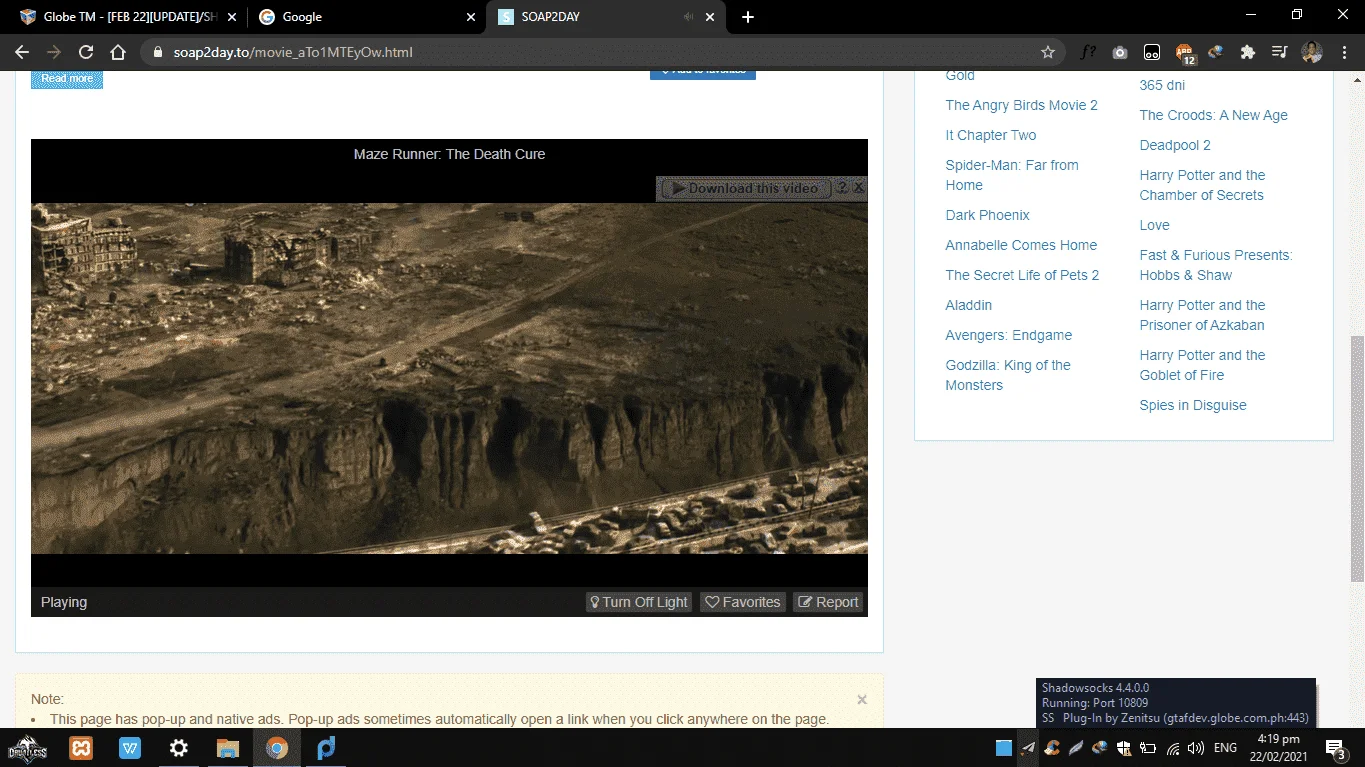Open WPS Office from the taskbar
This screenshot has height=767, width=1365.
130,748
